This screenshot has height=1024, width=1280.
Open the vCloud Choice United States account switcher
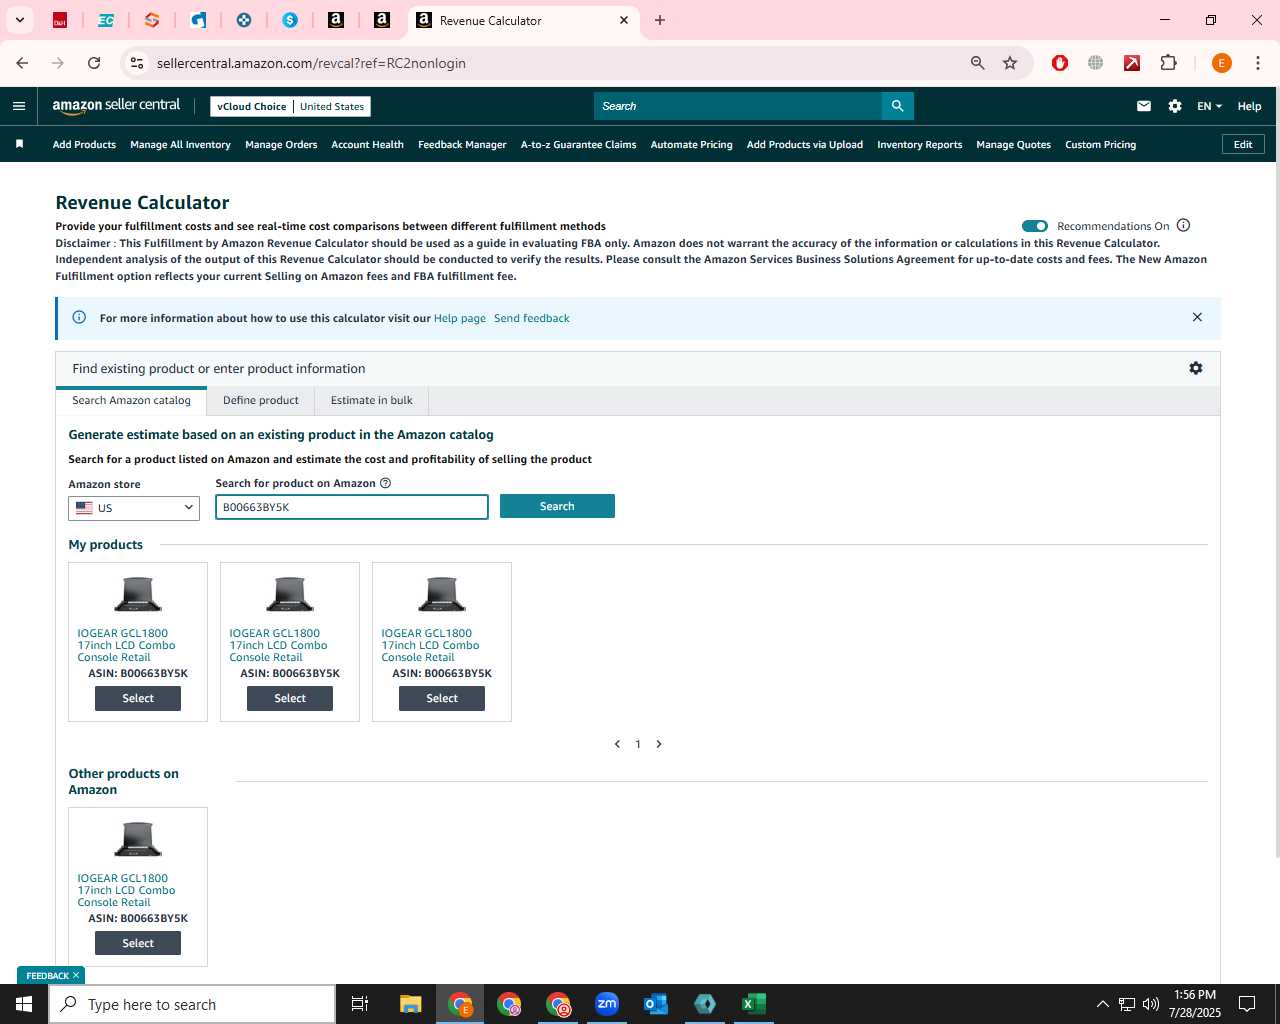[x=291, y=106]
